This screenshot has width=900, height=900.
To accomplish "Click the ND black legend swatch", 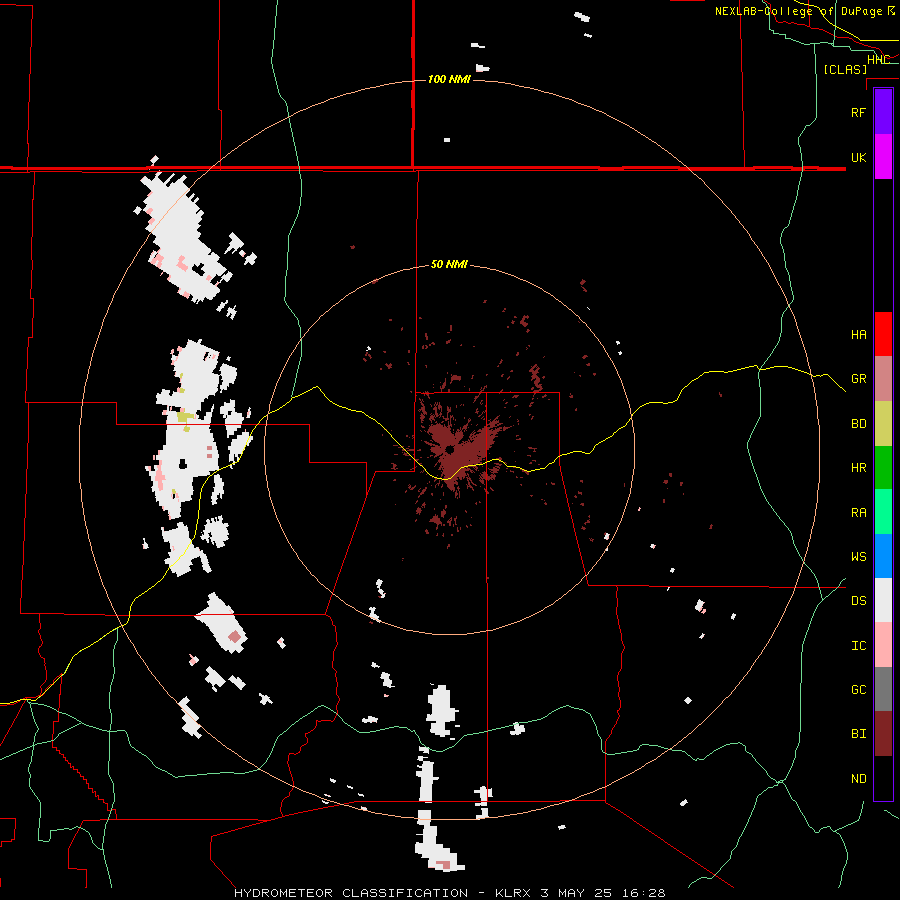I will [x=883, y=778].
